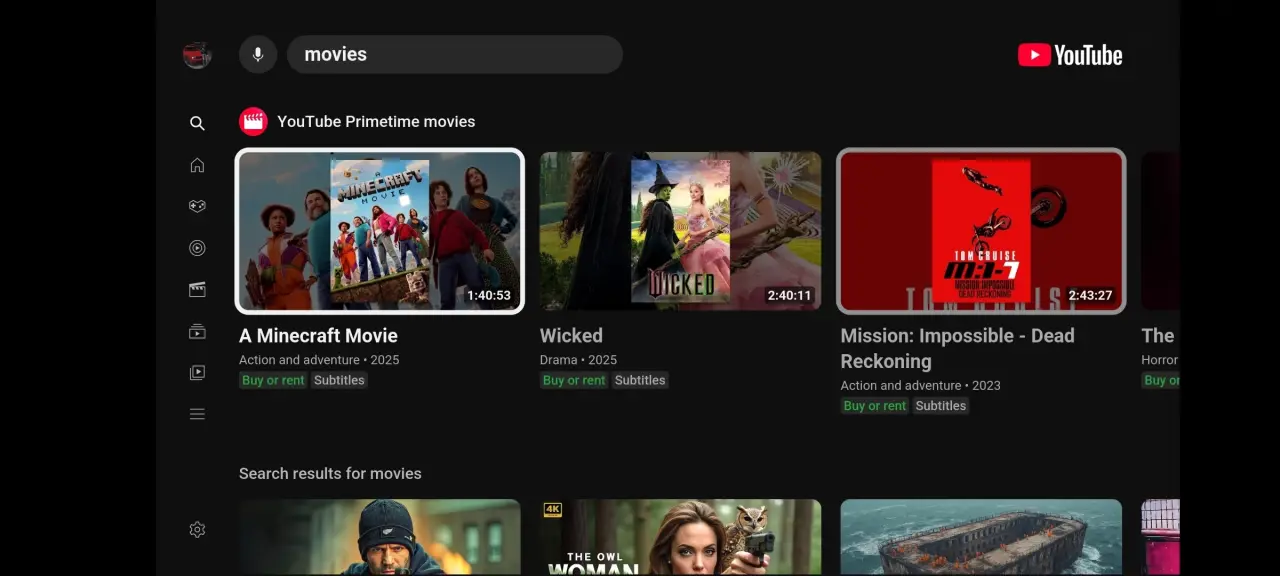Click 'Subtitles' badge under Mission: Impossible
The image size is (1280, 576).
[x=941, y=406]
